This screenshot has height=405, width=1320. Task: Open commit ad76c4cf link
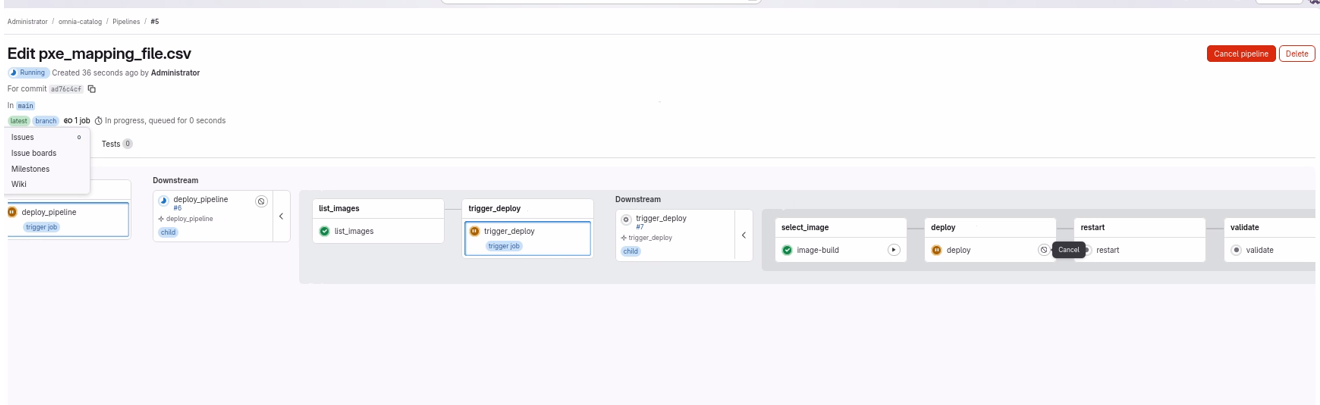[x=67, y=88]
